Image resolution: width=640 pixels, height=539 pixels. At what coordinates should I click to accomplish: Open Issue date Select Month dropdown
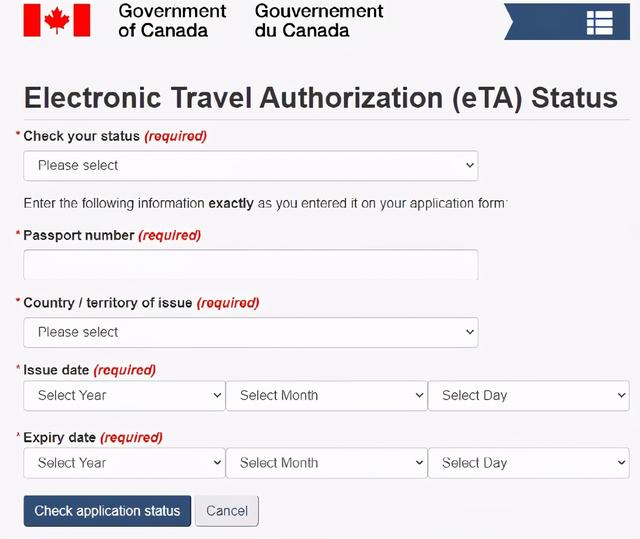327,396
